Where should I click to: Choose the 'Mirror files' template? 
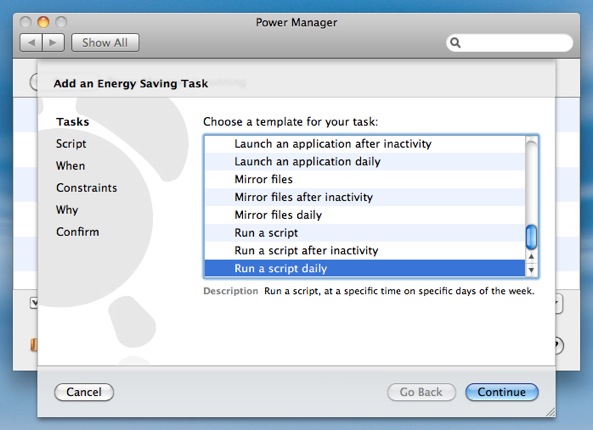[x=365, y=179]
